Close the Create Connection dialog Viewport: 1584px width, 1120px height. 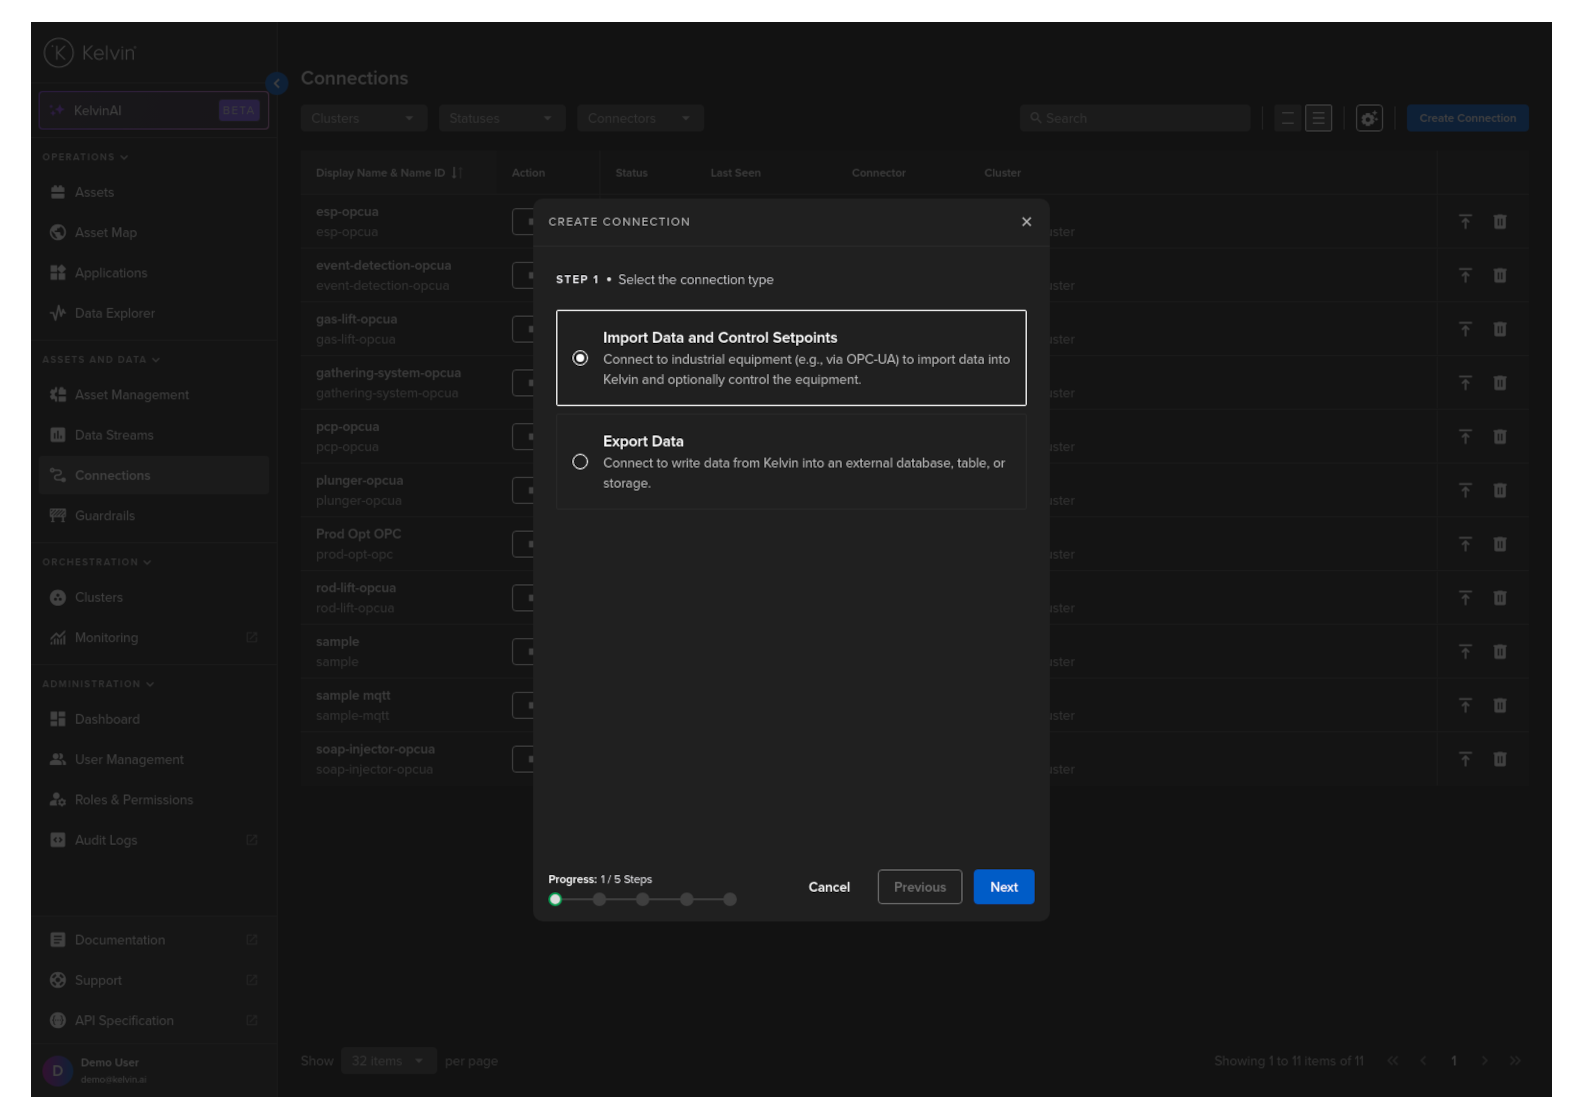pos(1026,222)
